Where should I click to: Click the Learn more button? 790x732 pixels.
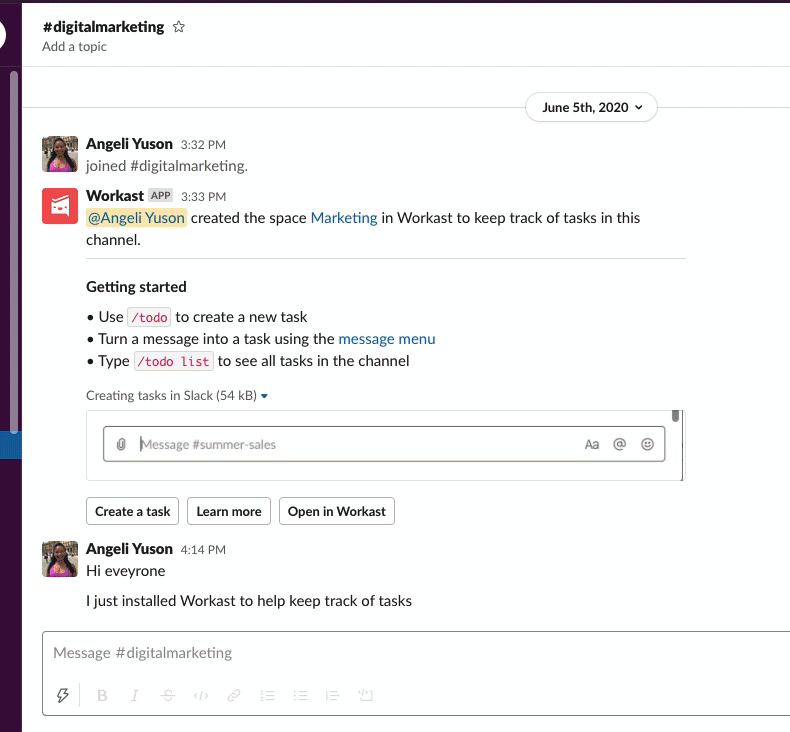229,511
